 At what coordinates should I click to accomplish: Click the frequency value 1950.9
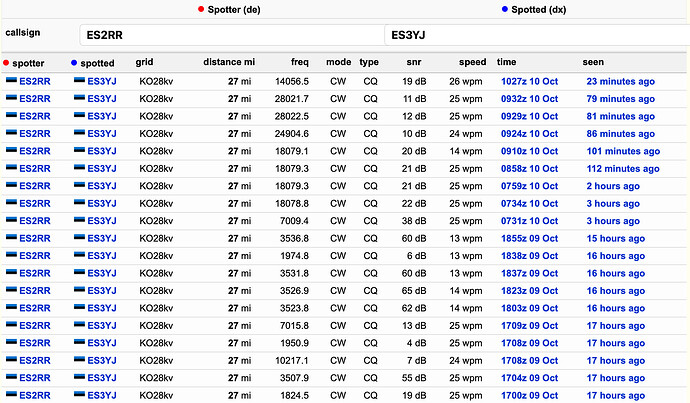coord(294,343)
